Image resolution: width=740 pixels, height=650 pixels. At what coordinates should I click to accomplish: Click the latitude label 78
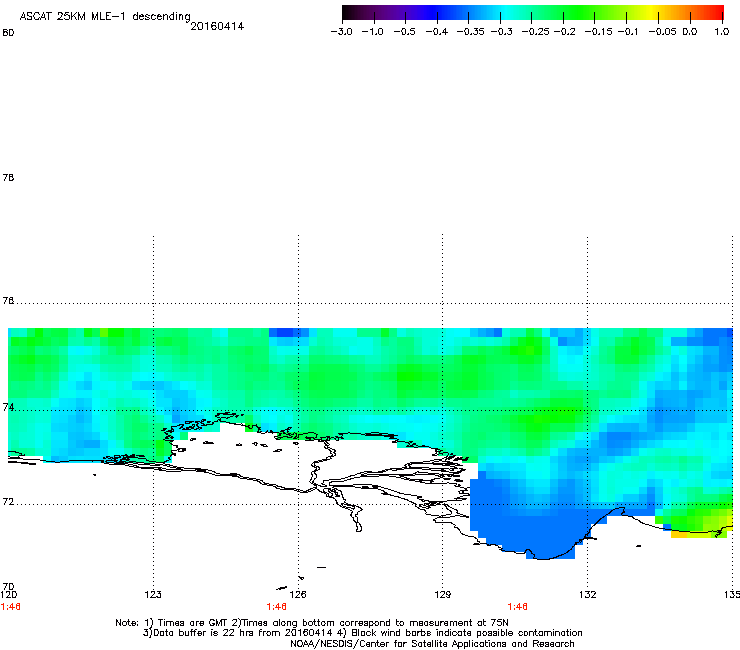[8, 177]
